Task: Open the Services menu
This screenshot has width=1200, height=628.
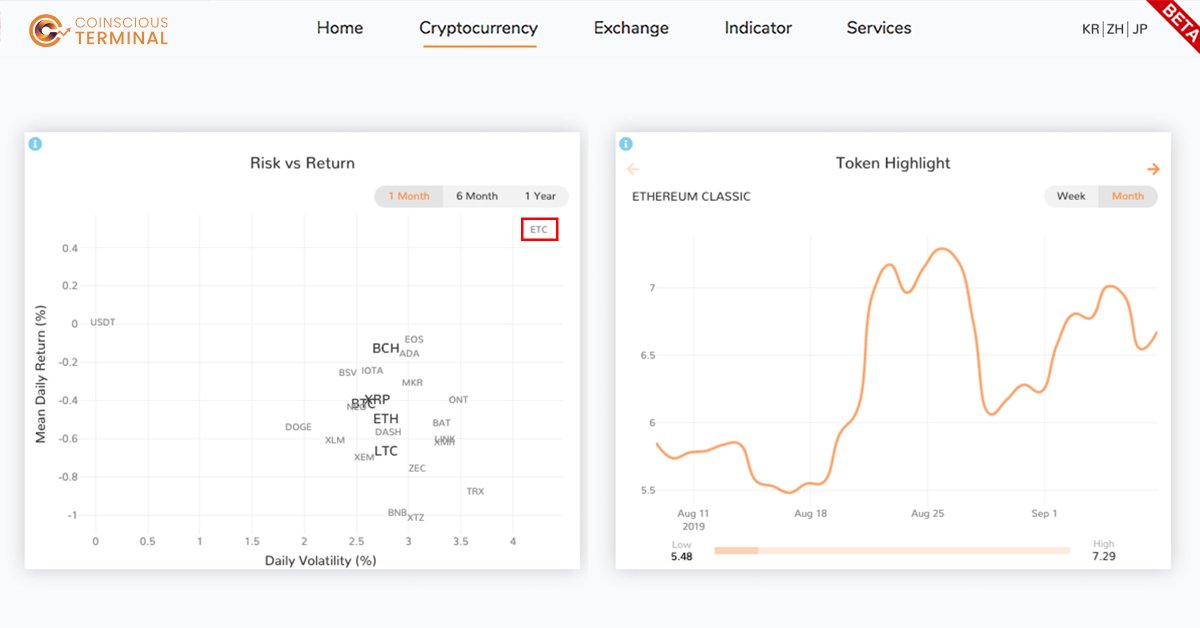Action: pos(879,28)
